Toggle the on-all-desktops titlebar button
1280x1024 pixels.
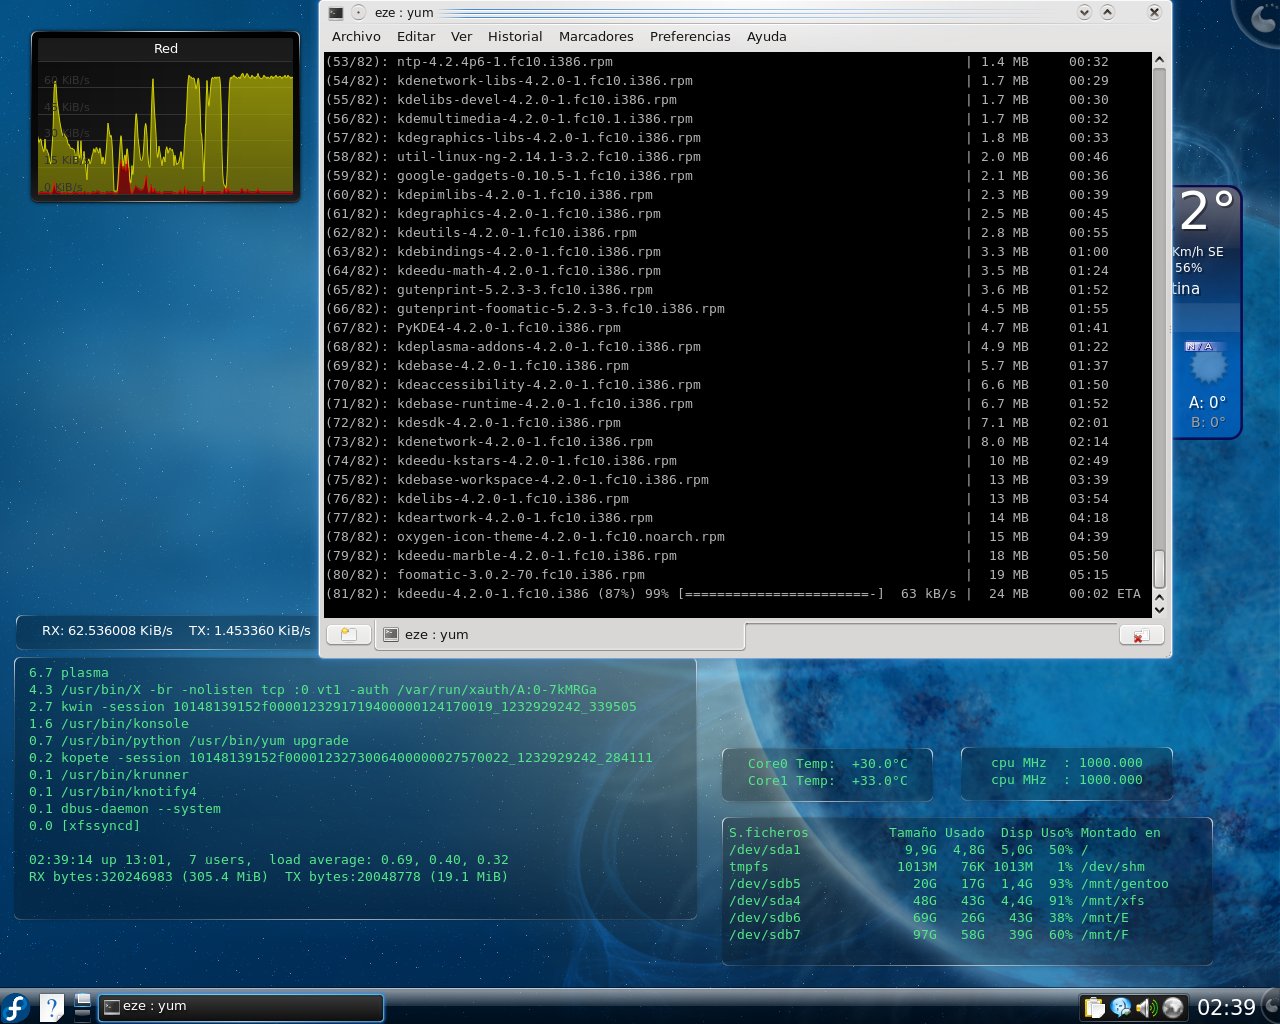(360, 13)
